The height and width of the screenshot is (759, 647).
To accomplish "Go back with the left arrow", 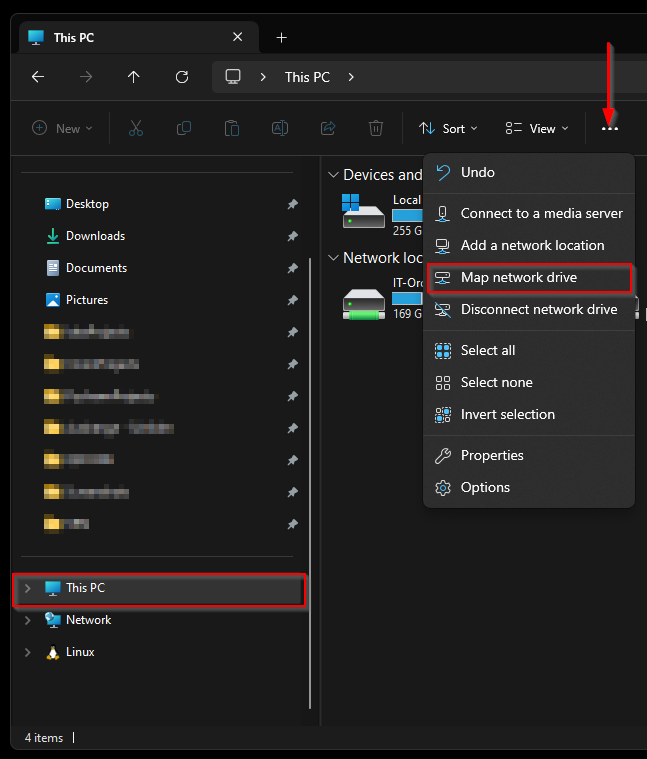I will tap(38, 77).
